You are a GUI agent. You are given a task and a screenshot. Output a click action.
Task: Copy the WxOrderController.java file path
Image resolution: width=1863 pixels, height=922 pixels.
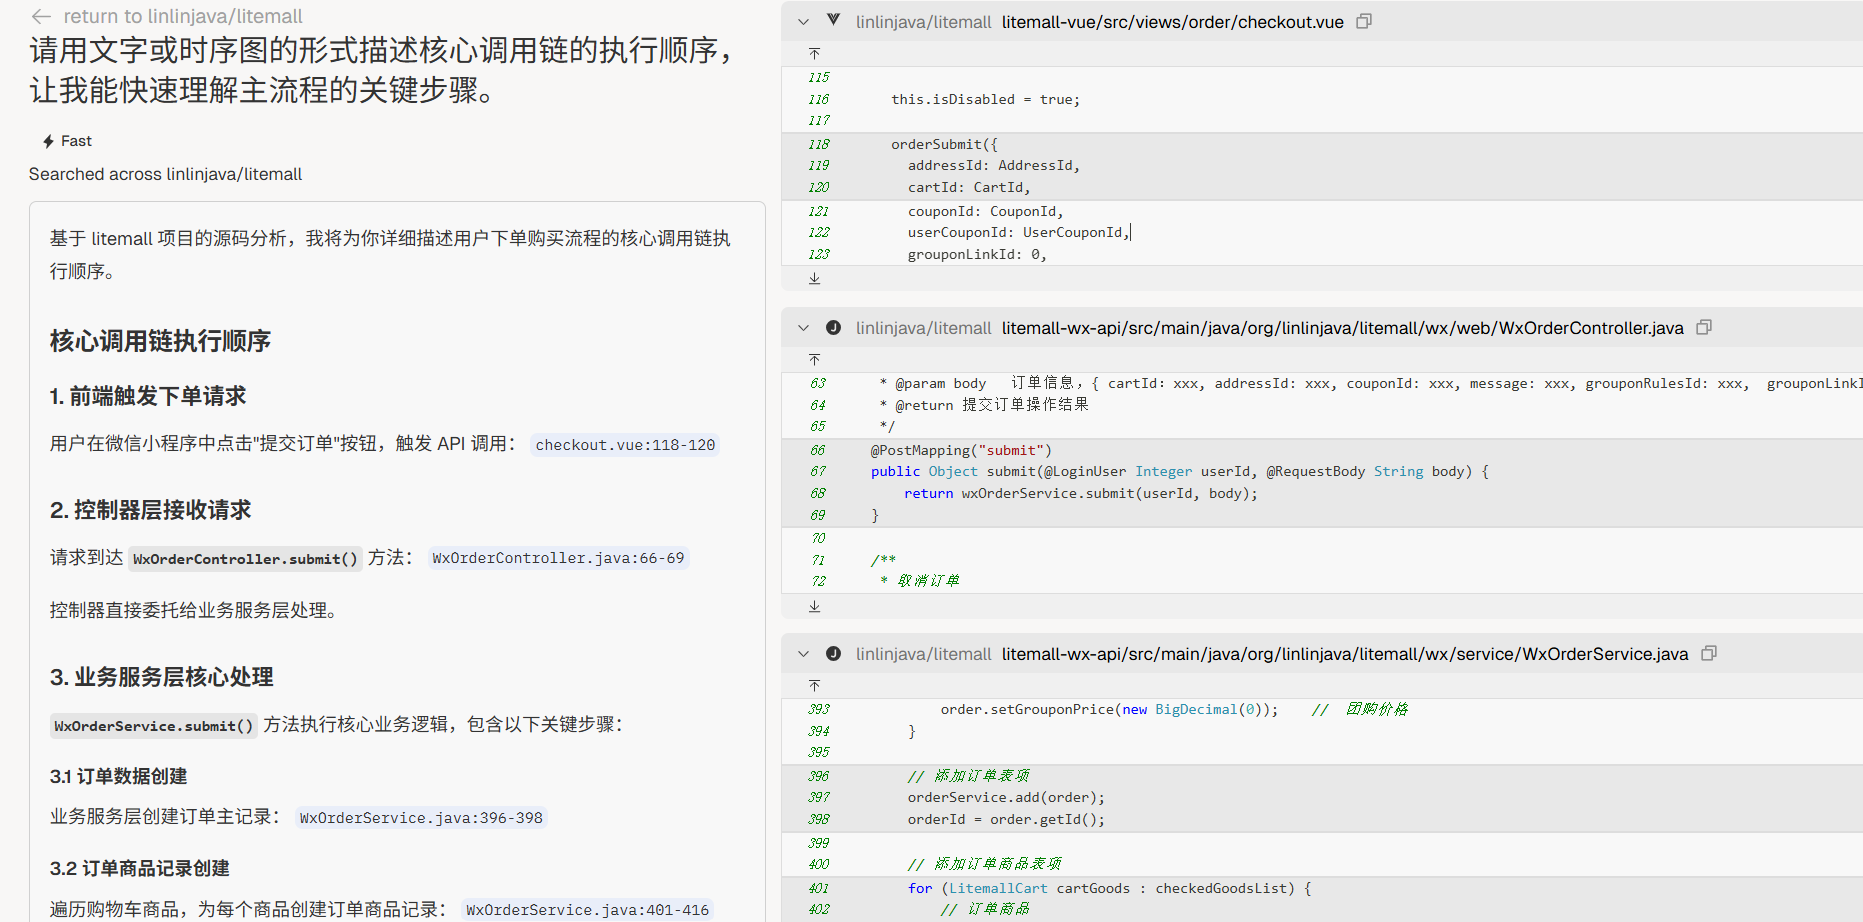click(1704, 327)
